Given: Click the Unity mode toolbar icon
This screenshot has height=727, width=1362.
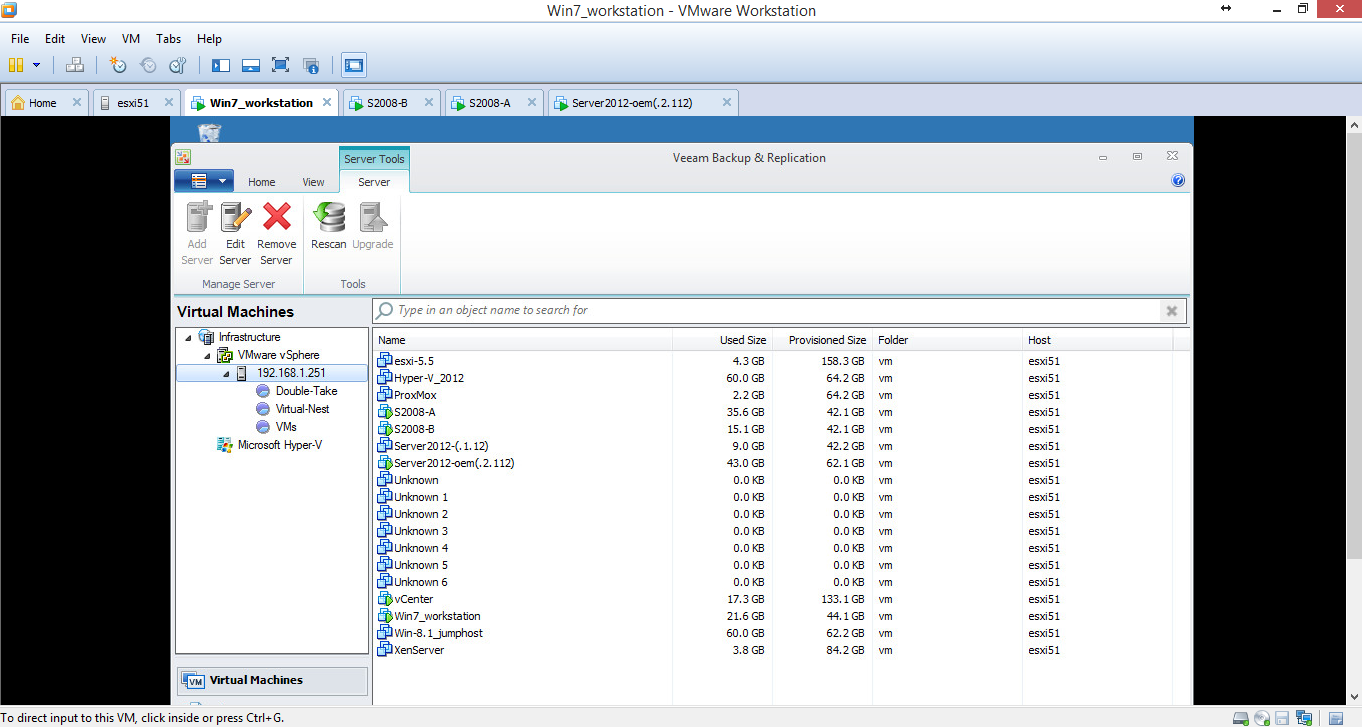Looking at the screenshot, I should coord(311,65).
